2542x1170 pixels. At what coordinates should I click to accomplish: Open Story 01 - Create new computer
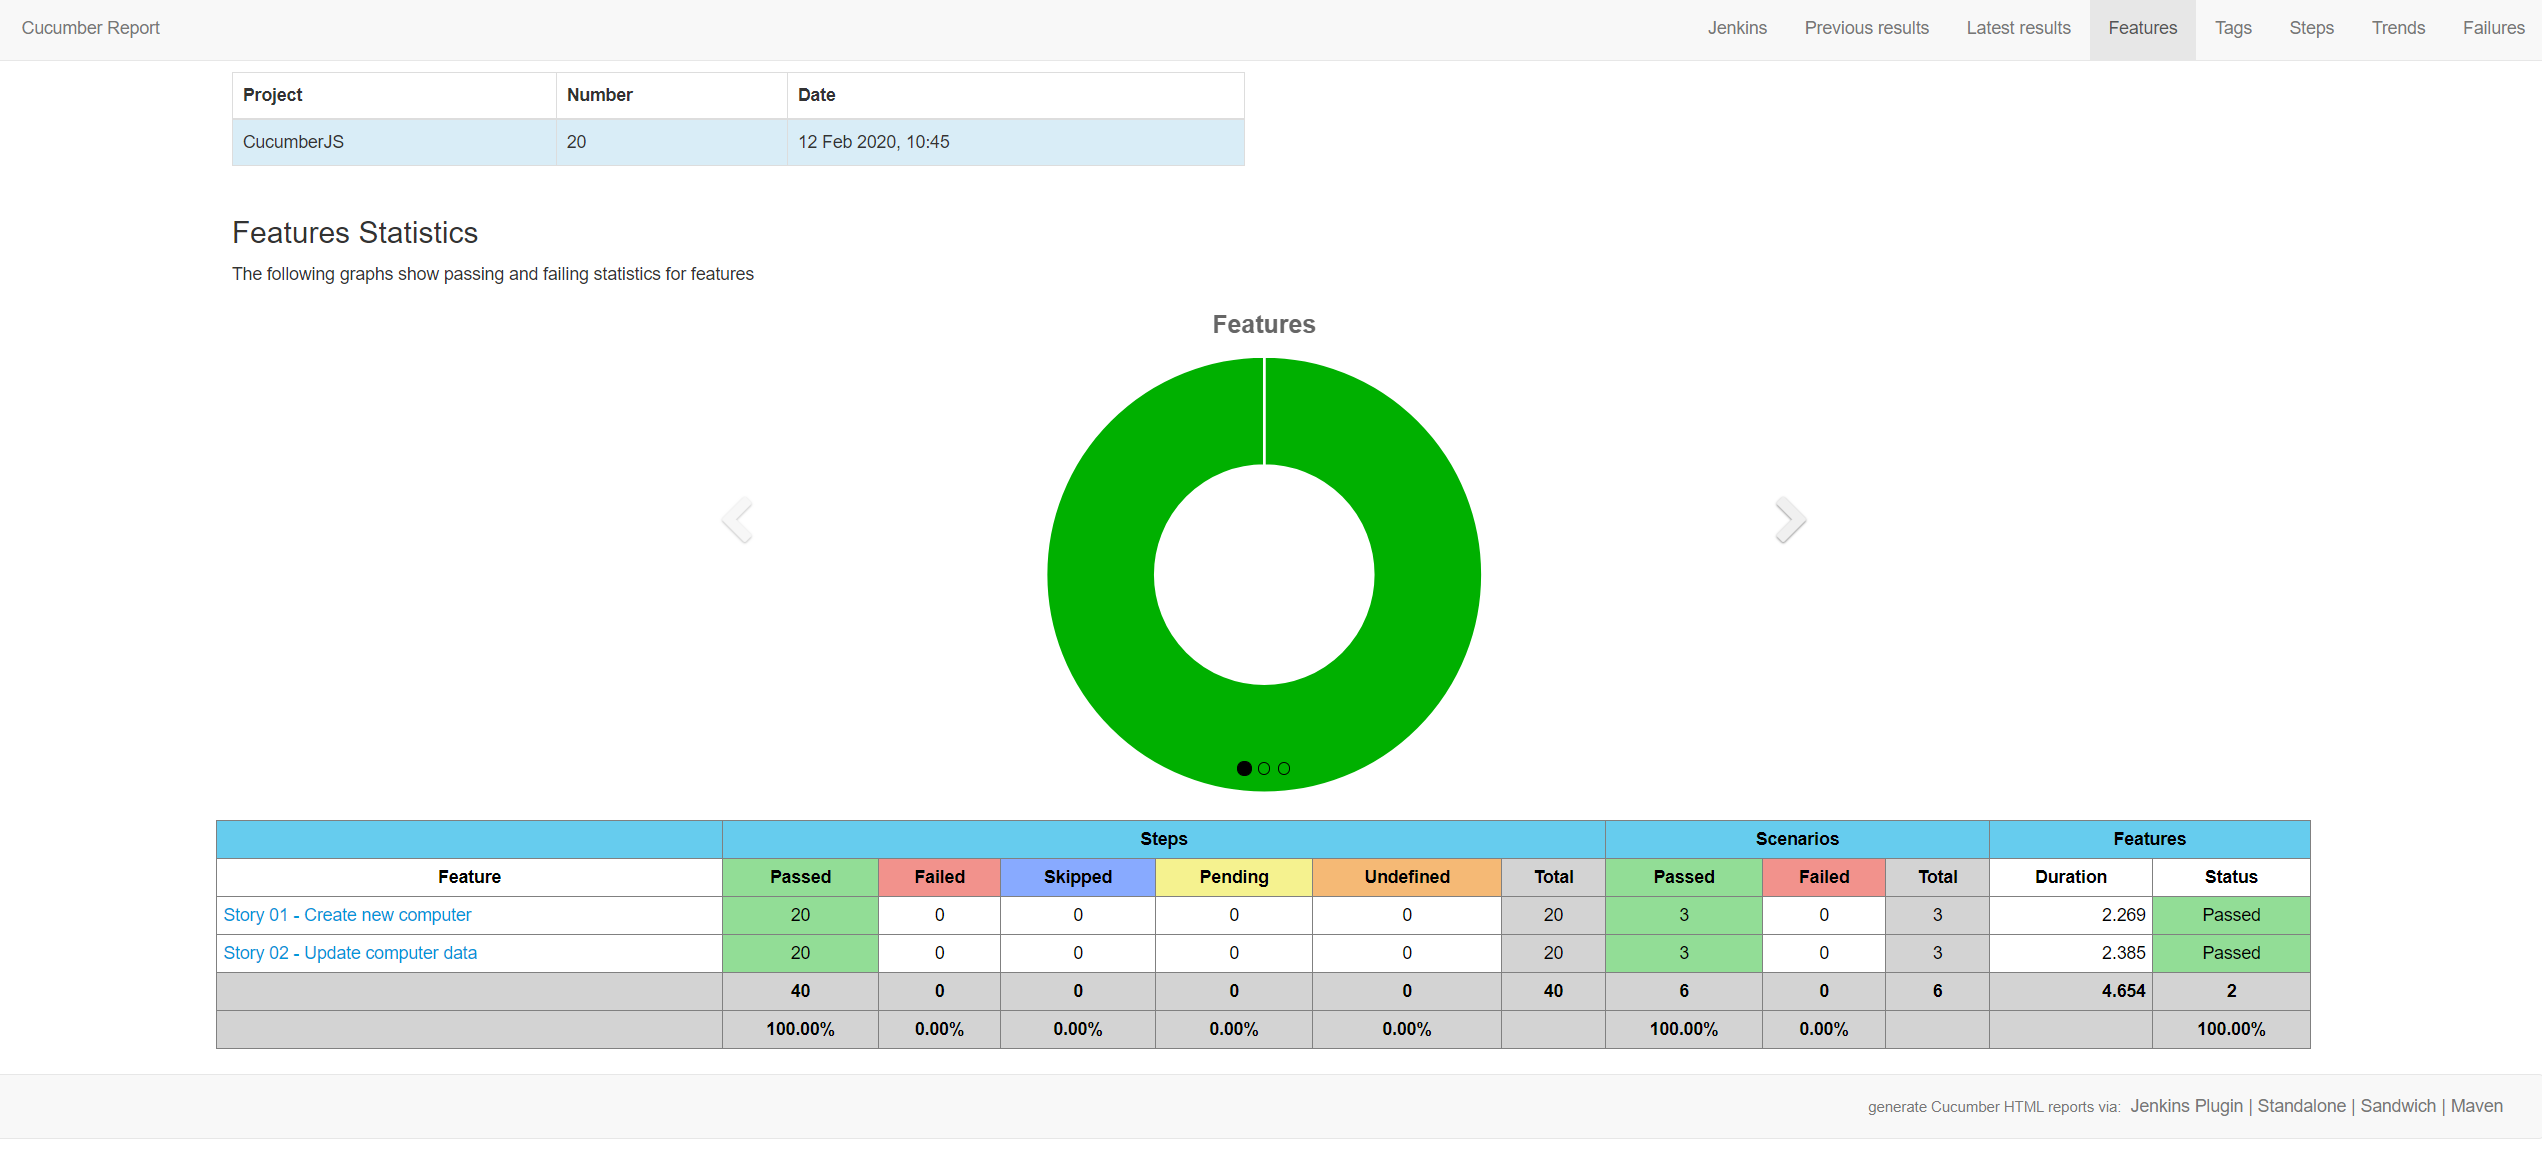click(347, 915)
